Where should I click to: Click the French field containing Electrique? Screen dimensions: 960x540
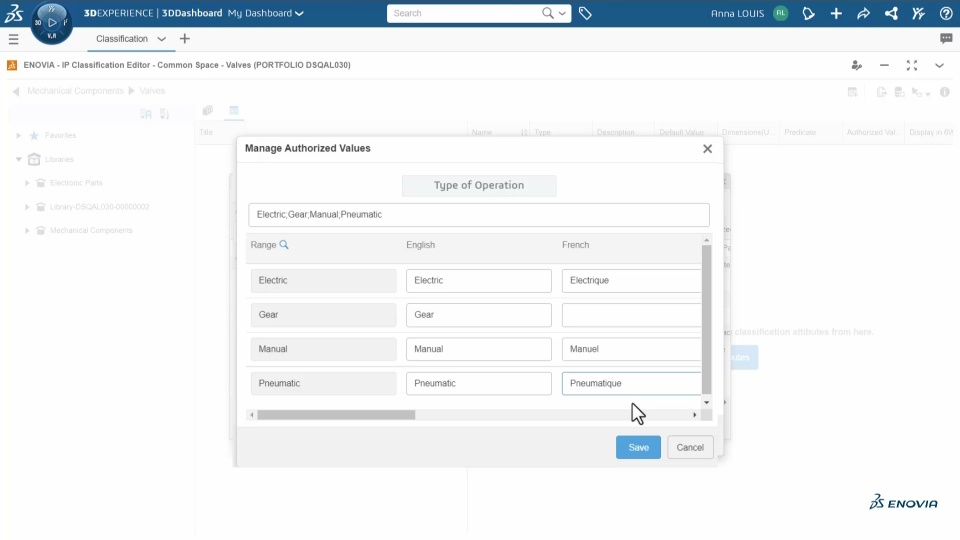point(631,280)
